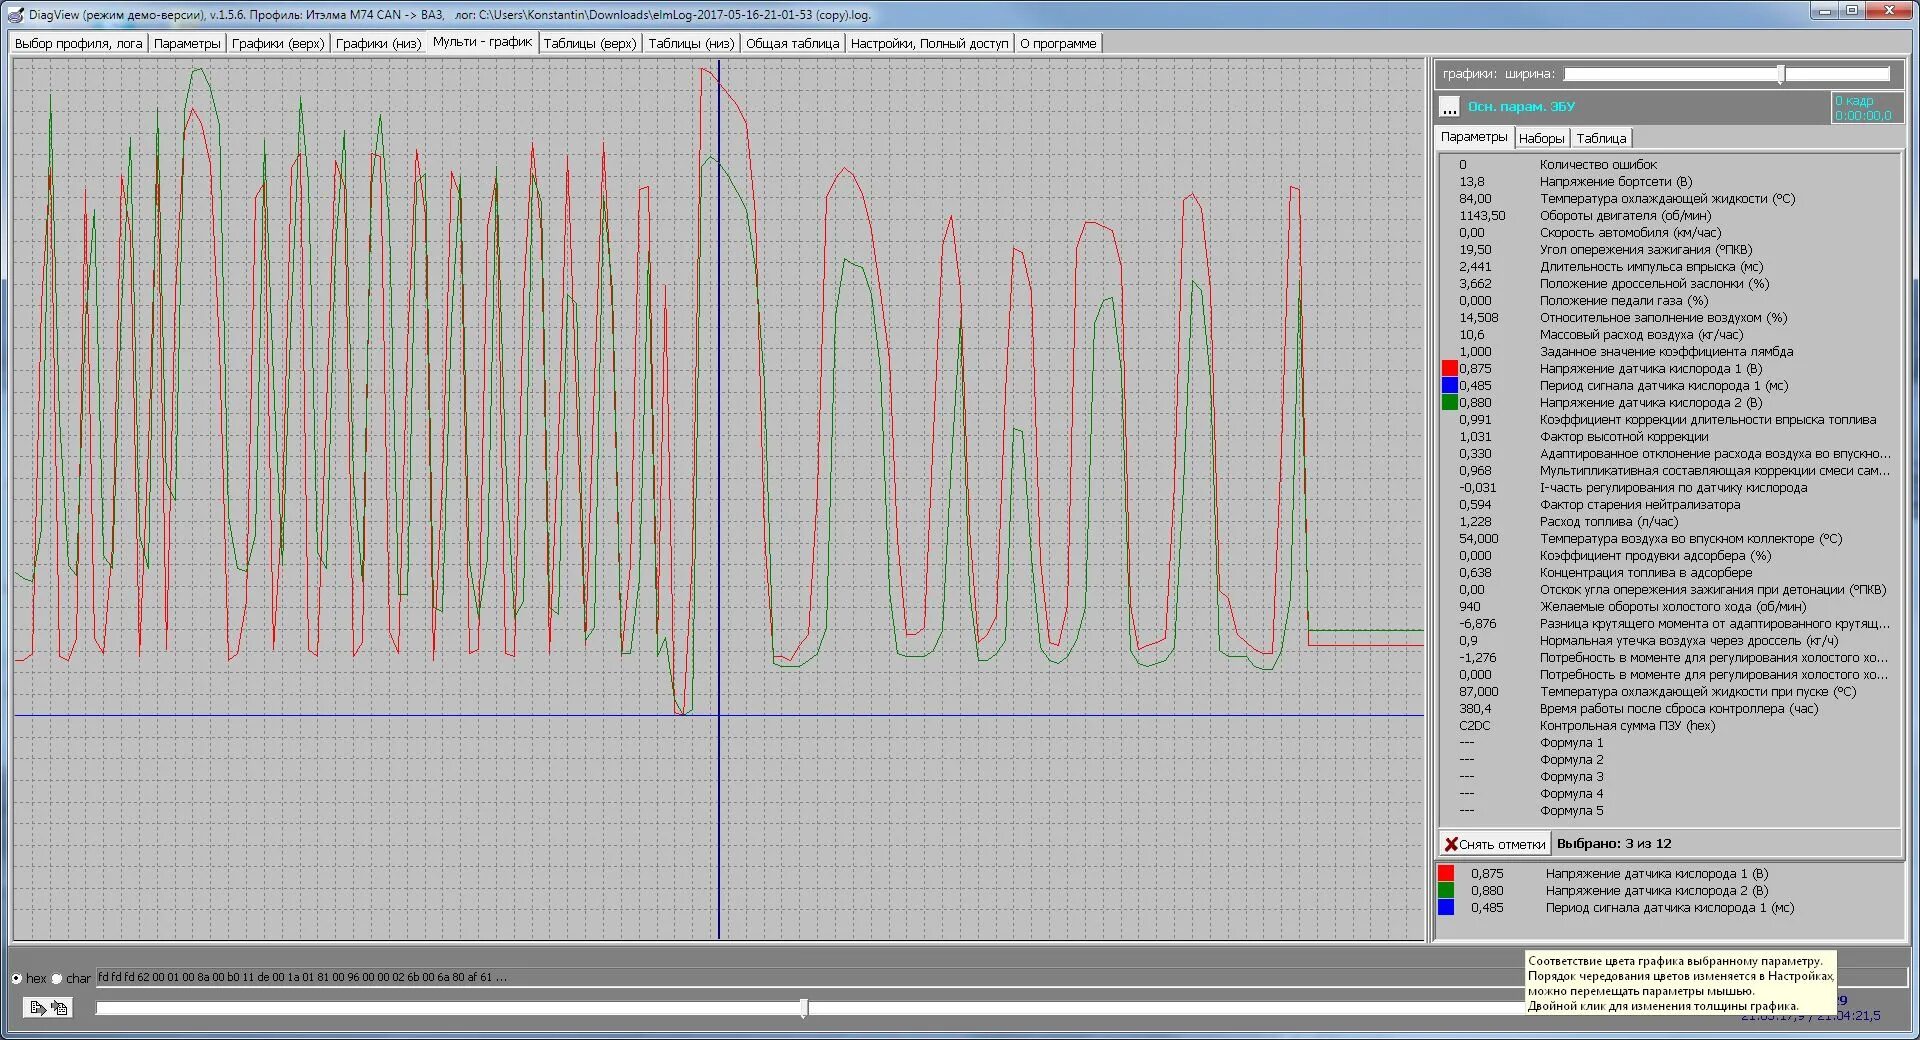Open the 'О программе' tab

click(x=1058, y=43)
